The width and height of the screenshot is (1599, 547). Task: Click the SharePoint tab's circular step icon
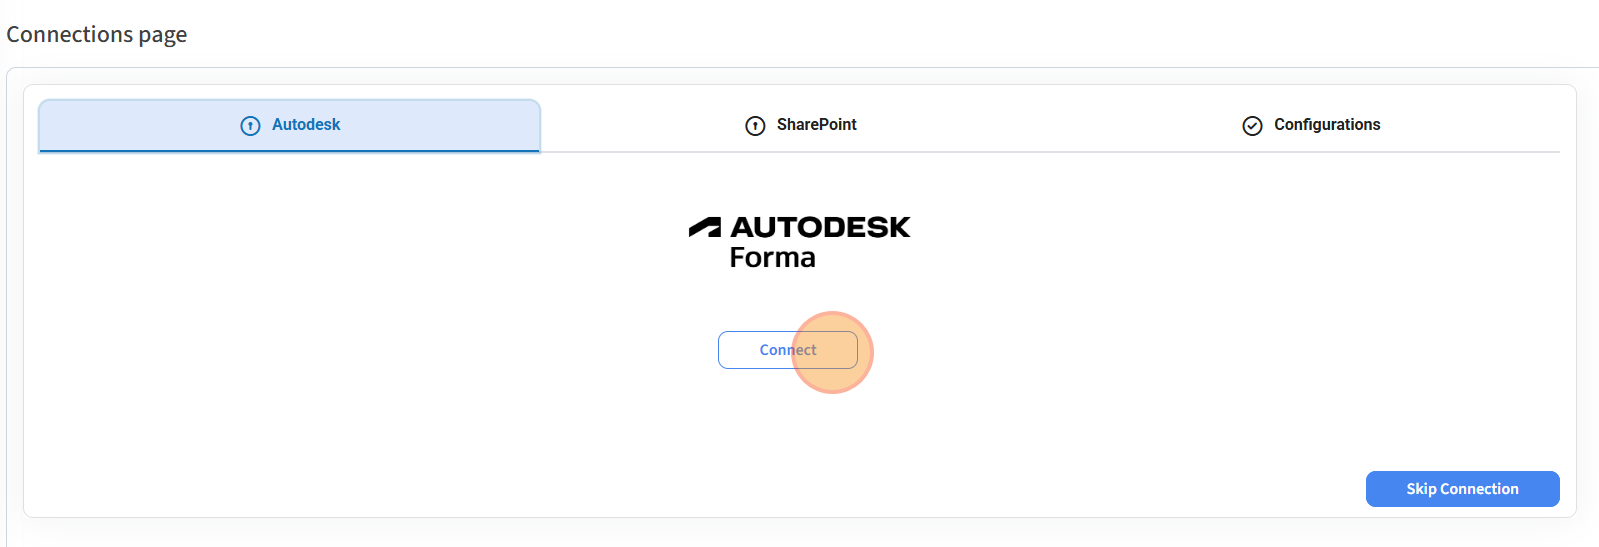[755, 126]
